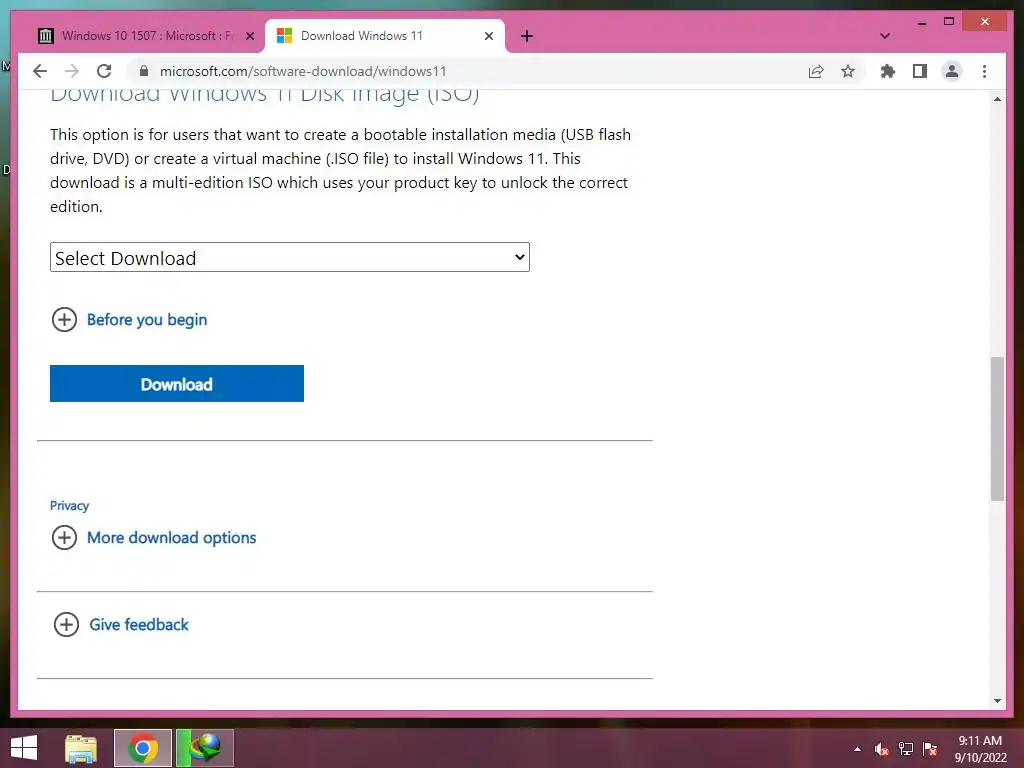Open a new browser tab
This screenshot has width=1024, height=768.
(x=527, y=36)
